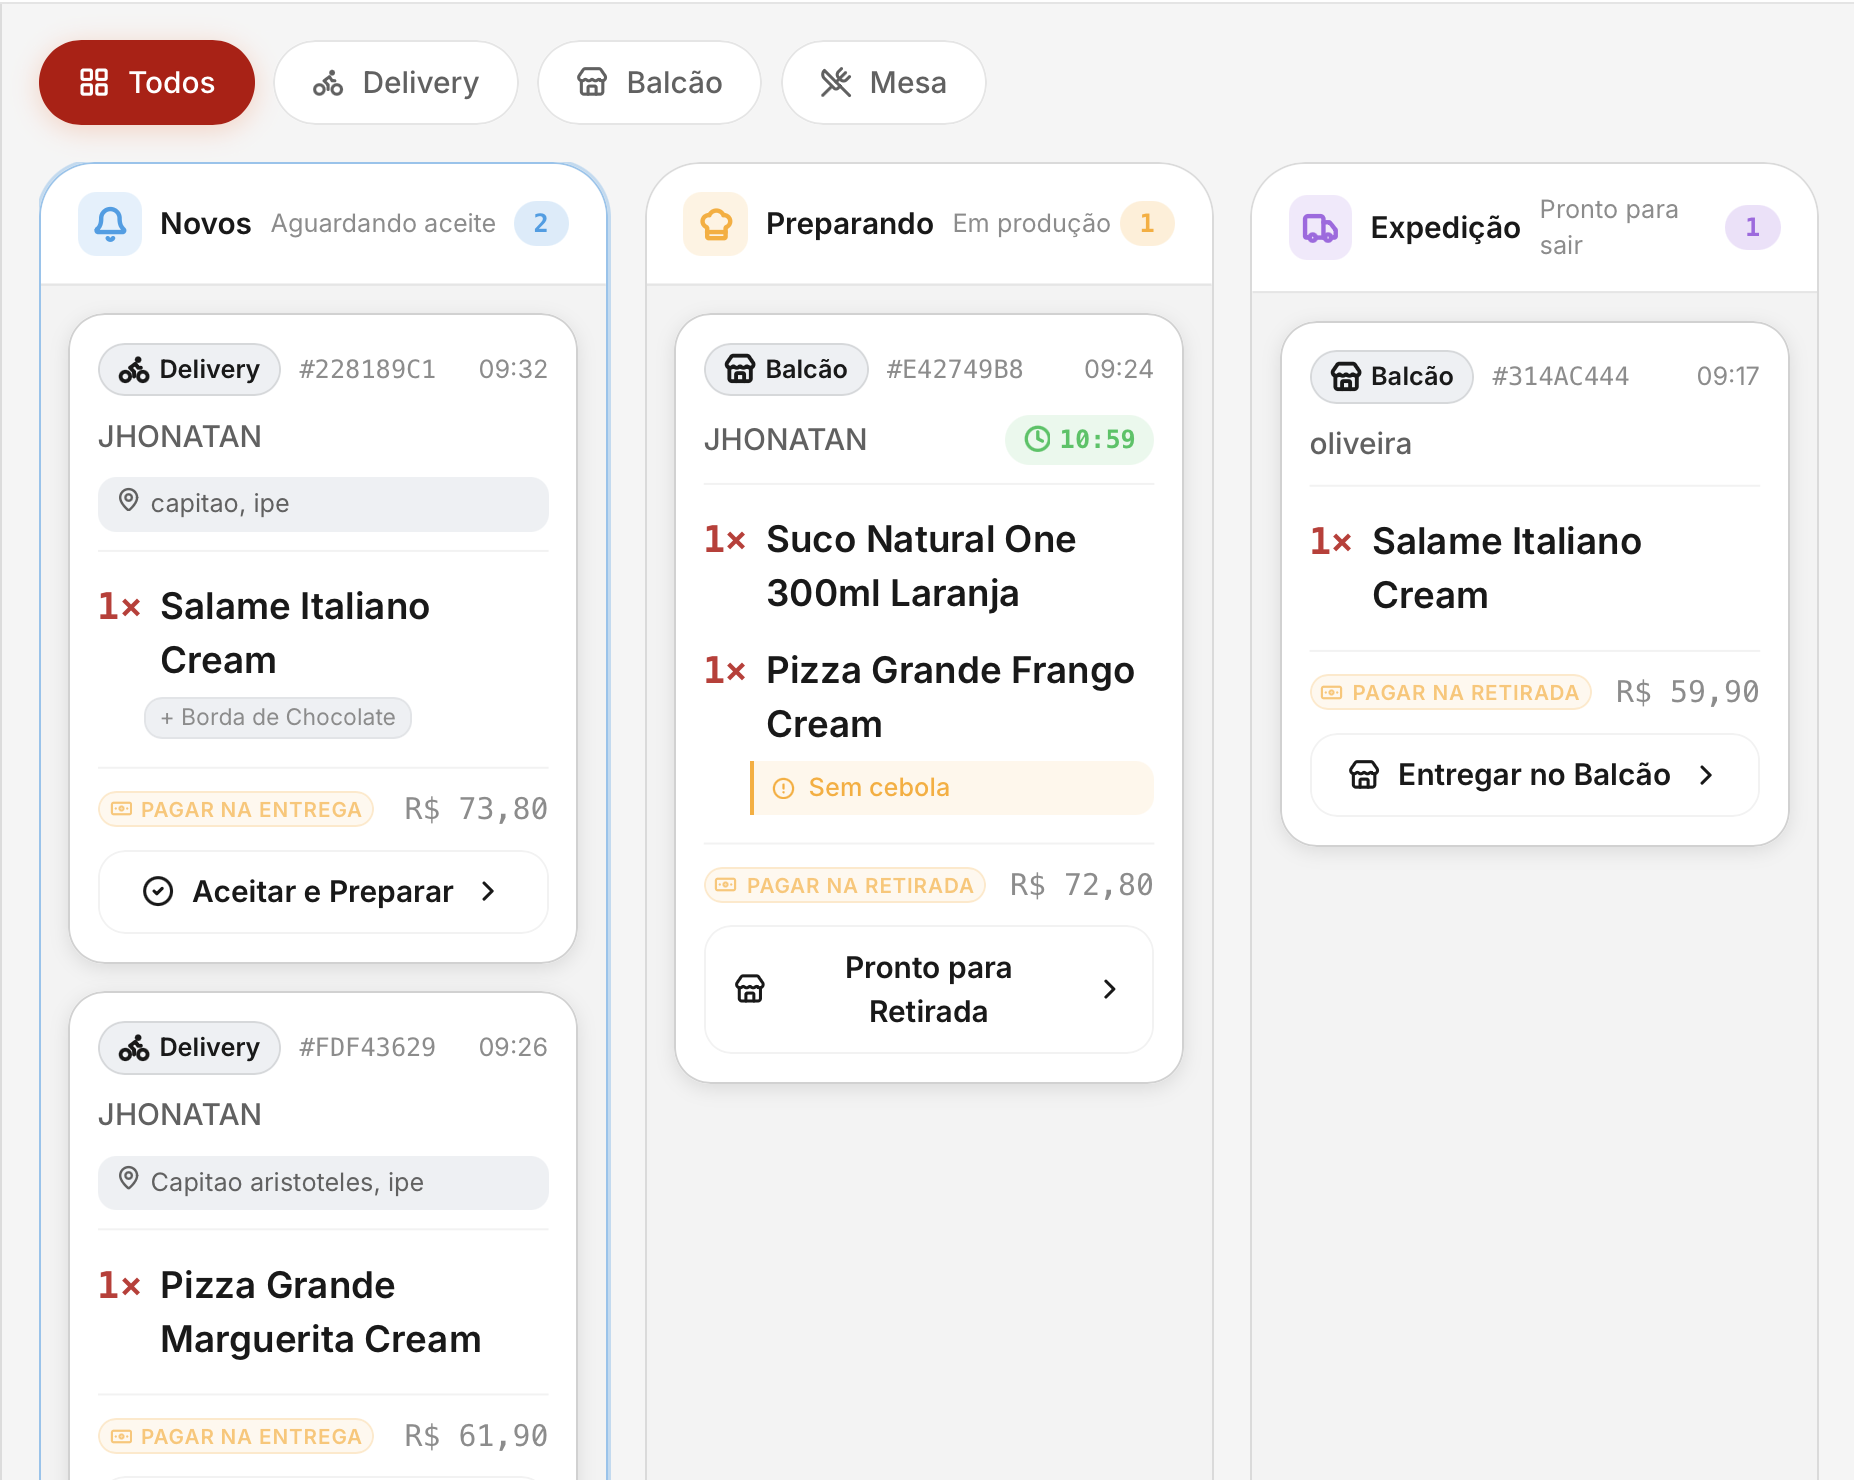
Task: Switch to the Delivery filter tab
Action: (x=397, y=83)
